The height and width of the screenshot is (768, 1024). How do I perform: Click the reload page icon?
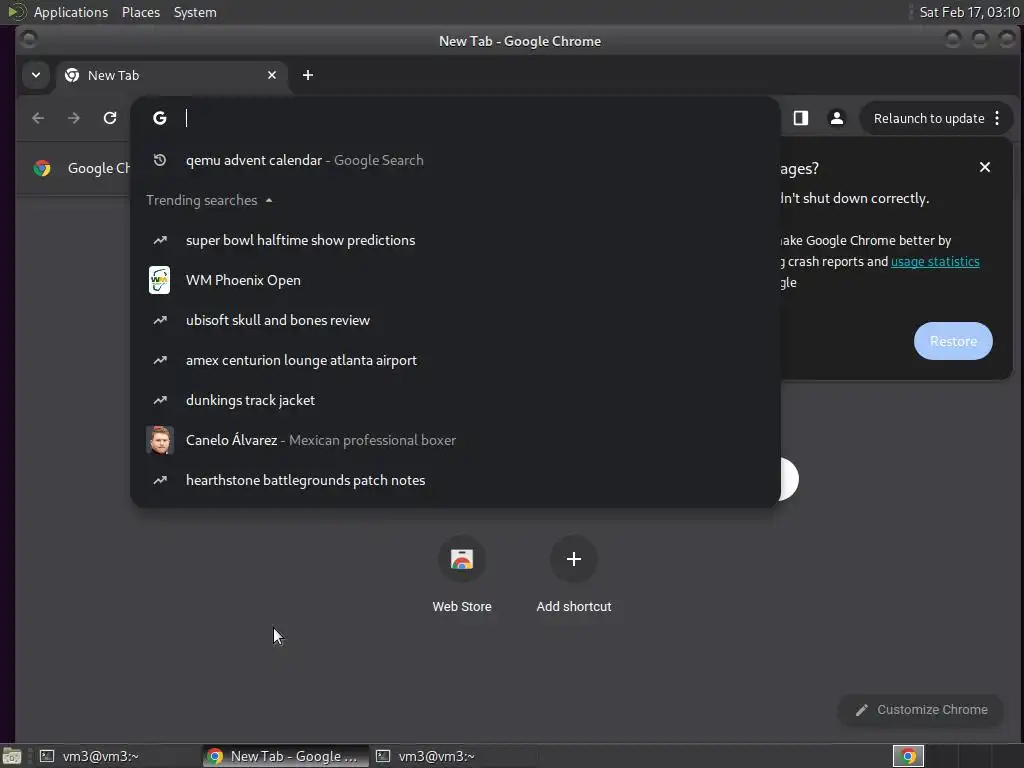click(x=110, y=118)
